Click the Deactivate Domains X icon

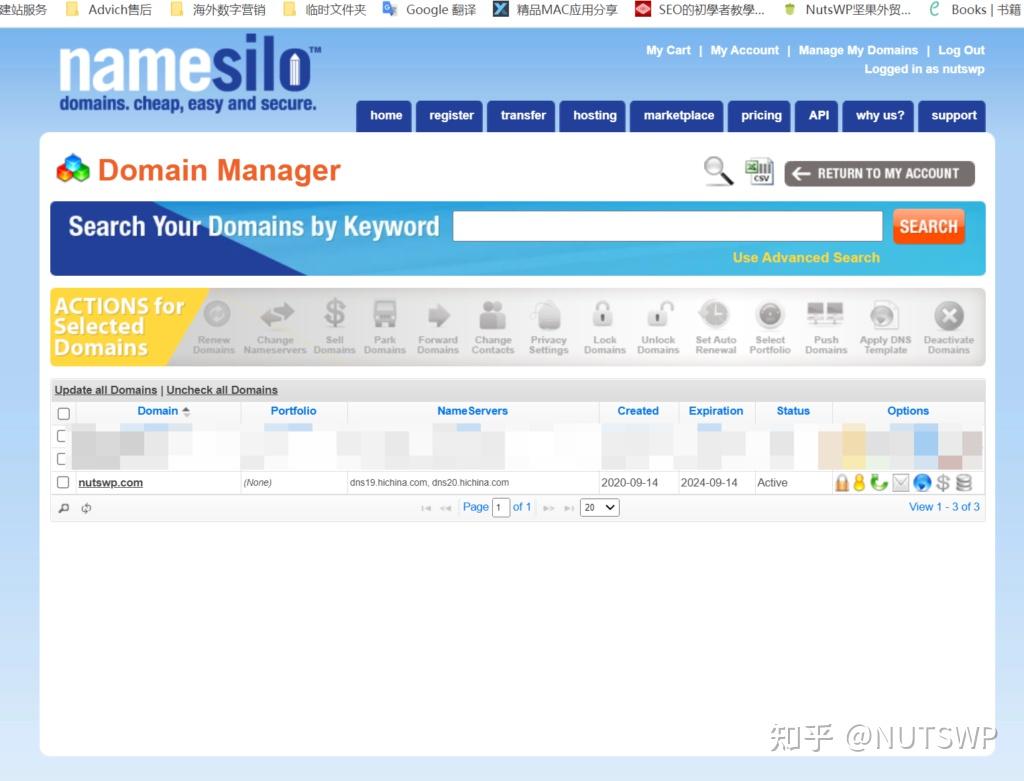(x=948, y=316)
